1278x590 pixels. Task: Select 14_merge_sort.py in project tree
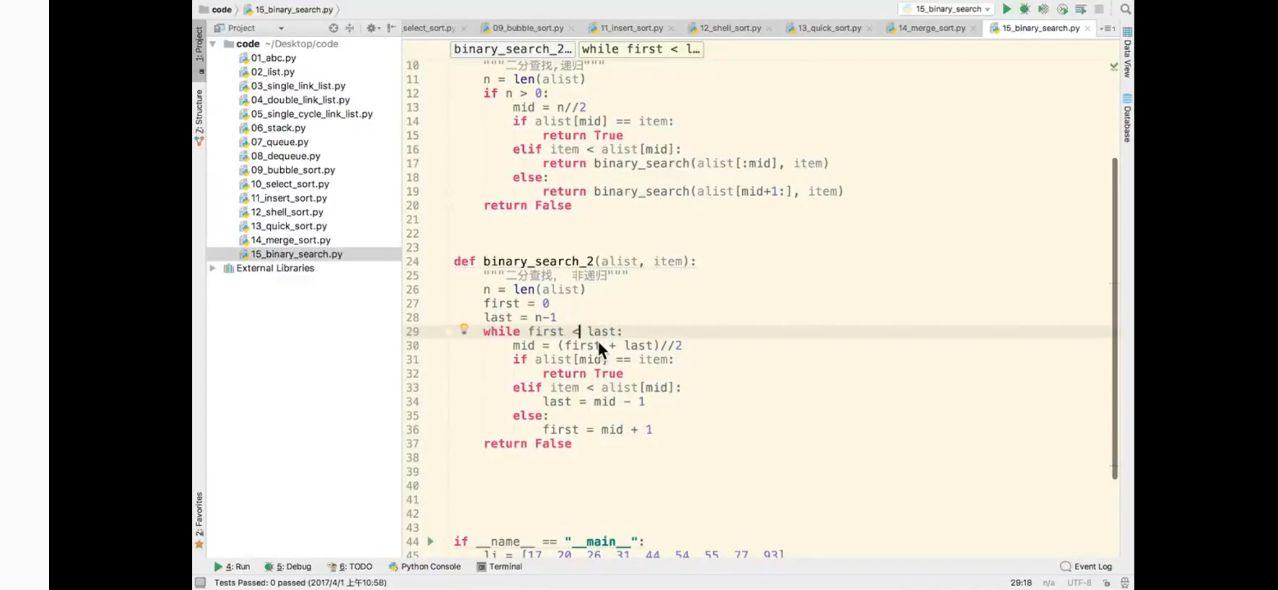pos(290,240)
